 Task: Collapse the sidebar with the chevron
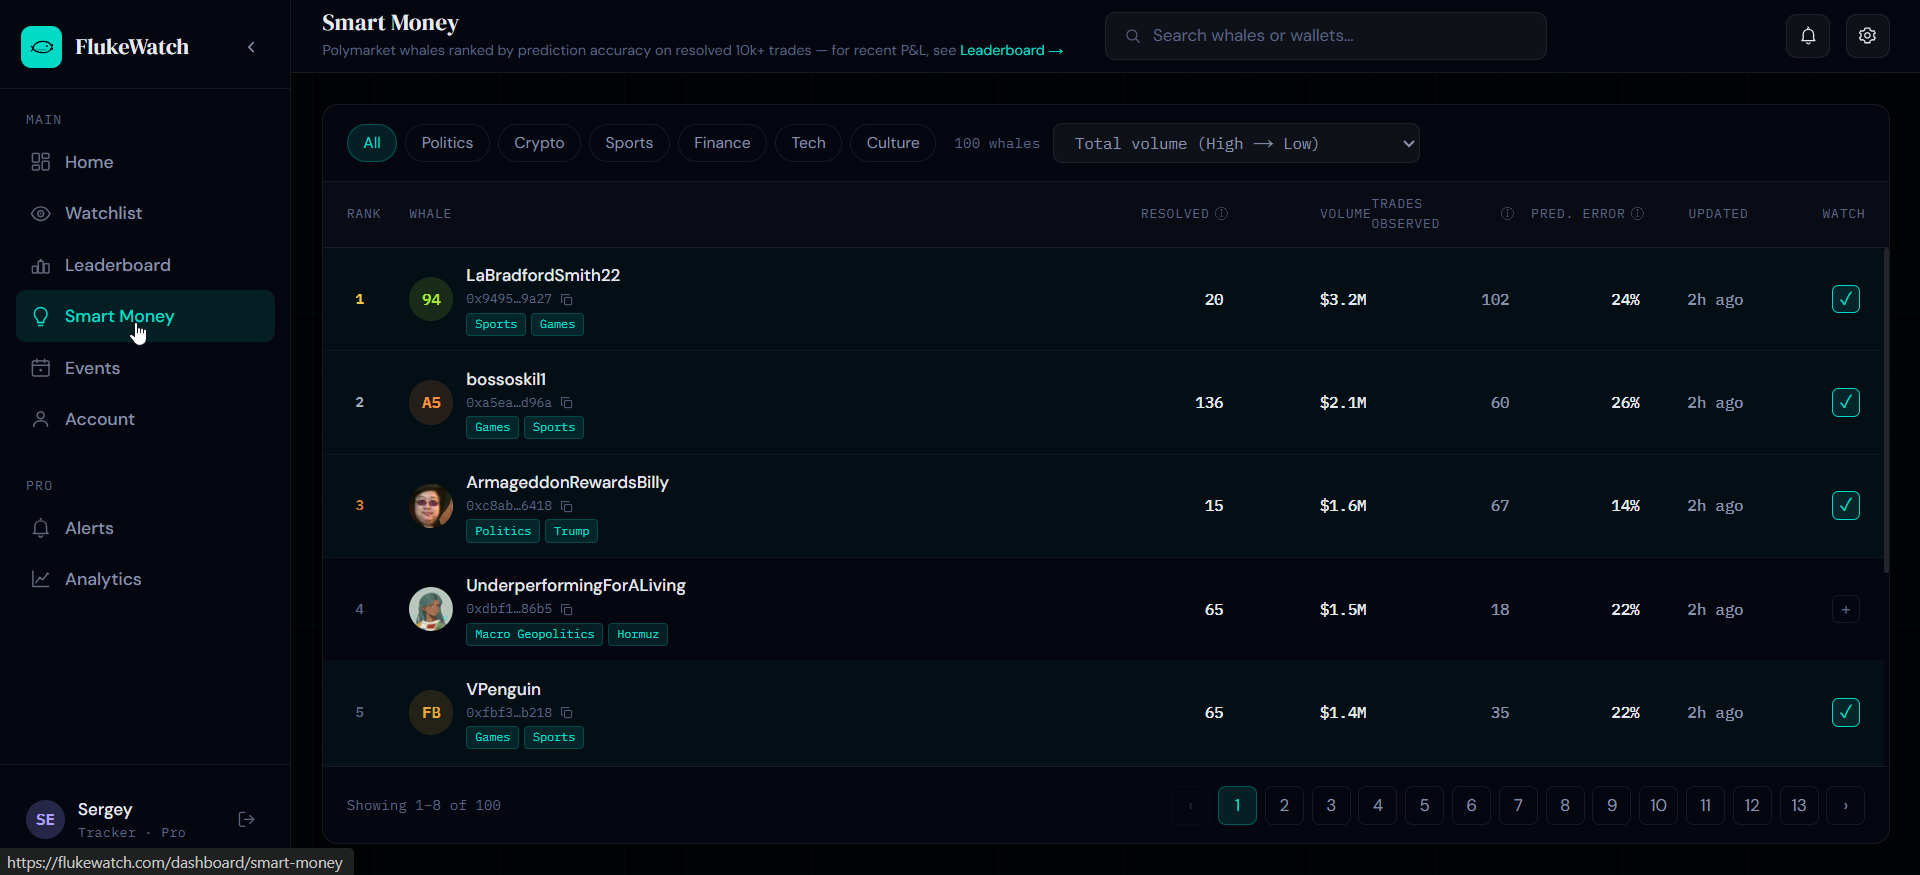pyautogui.click(x=251, y=47)
